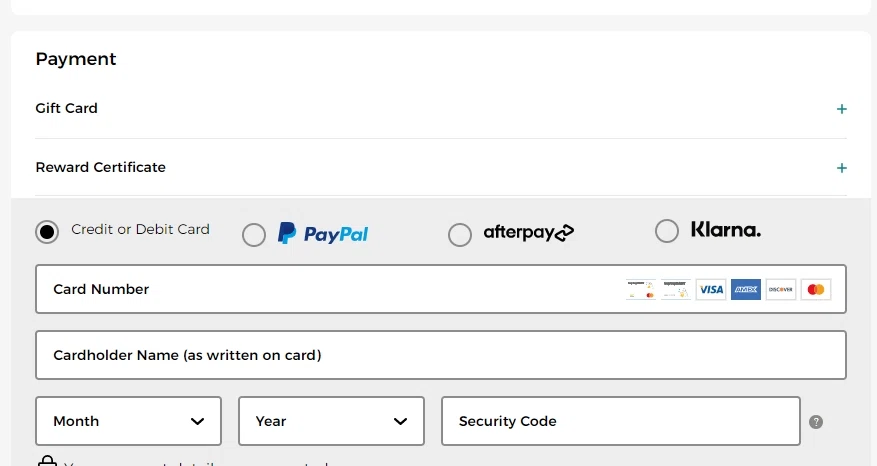The width and height of the screenshot is (877, 466).
Task: Click the Mastercard logo
Action: click(816, 289)
